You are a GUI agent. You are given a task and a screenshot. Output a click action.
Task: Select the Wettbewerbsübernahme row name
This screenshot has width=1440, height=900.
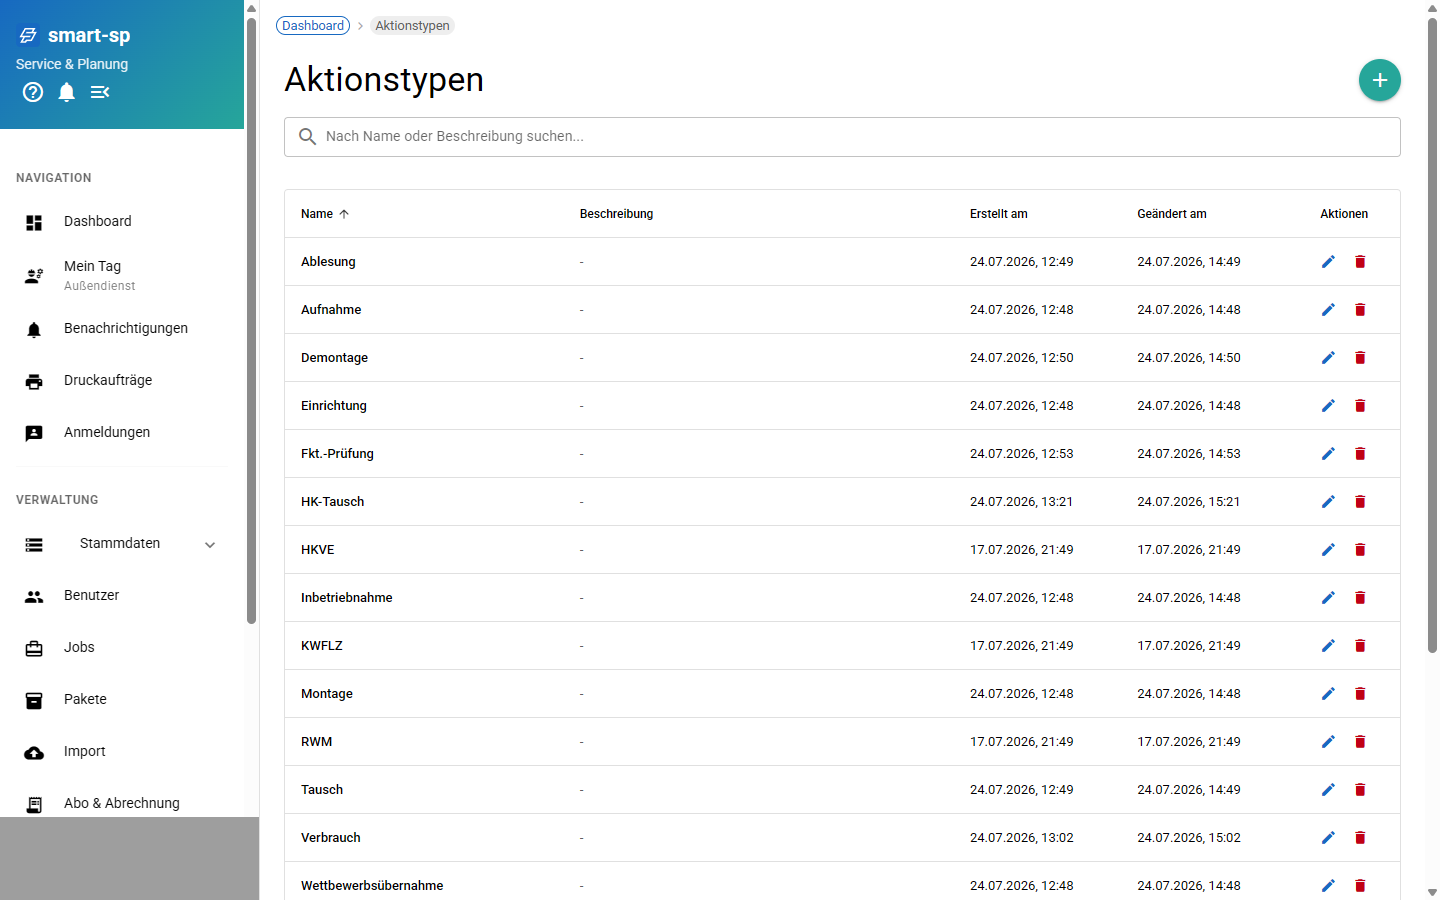(x=372, y=886)
